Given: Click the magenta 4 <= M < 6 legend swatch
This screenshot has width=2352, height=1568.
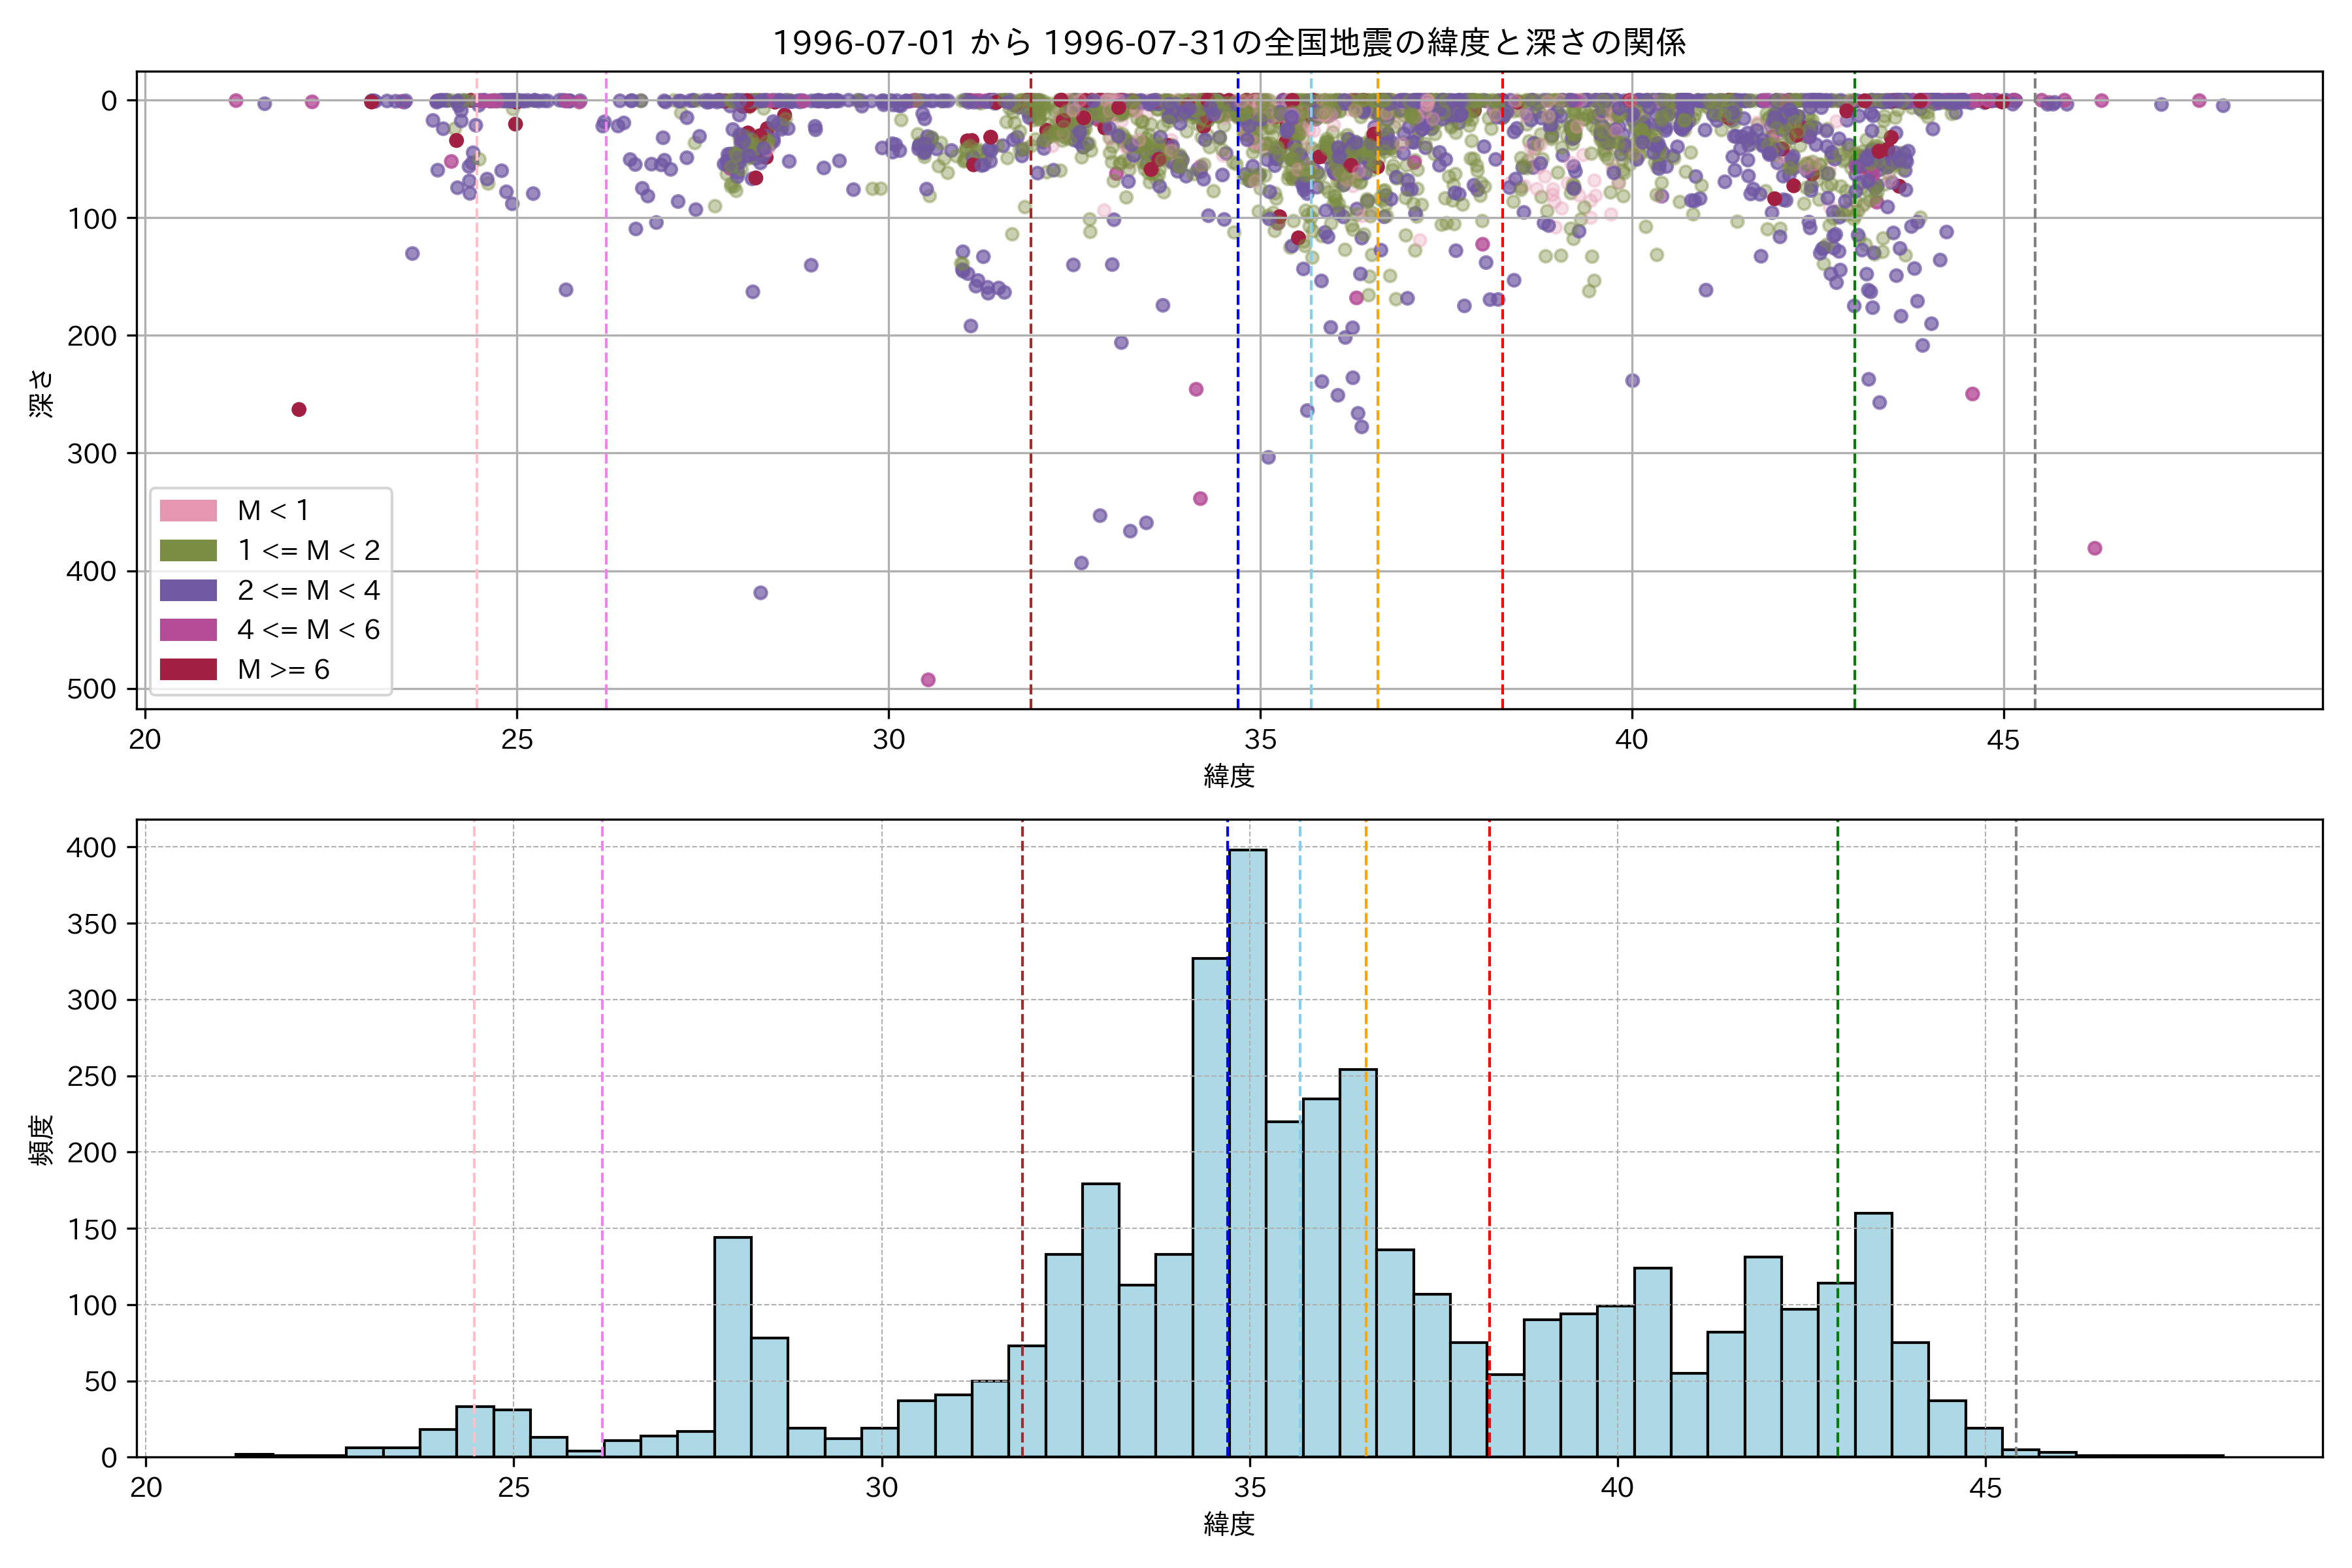Looking at the screenshot, I should coord(188,630).
